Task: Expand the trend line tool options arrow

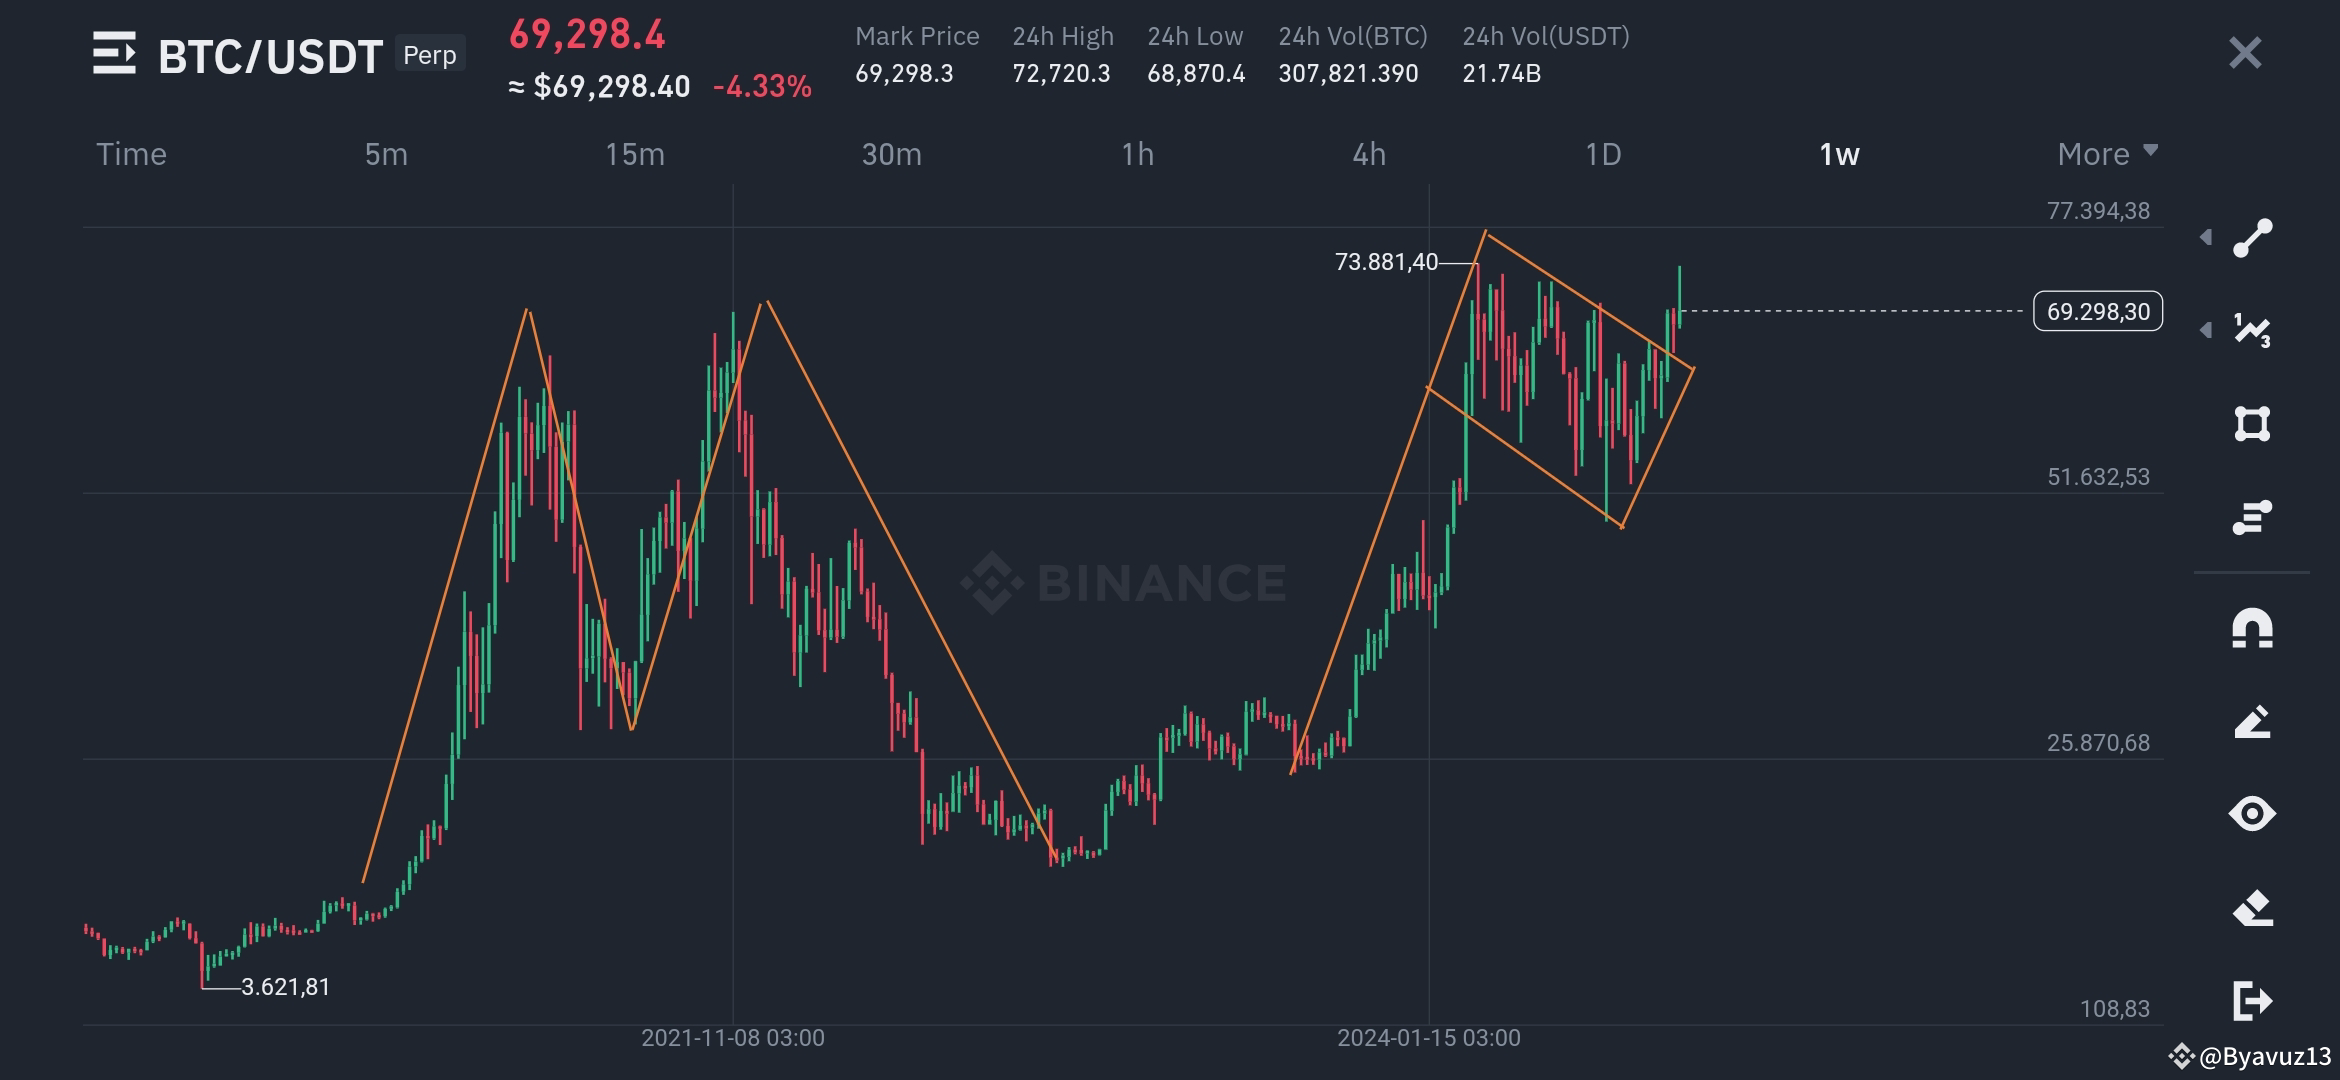Action: pyautogui.click(x=2206, y=237)
